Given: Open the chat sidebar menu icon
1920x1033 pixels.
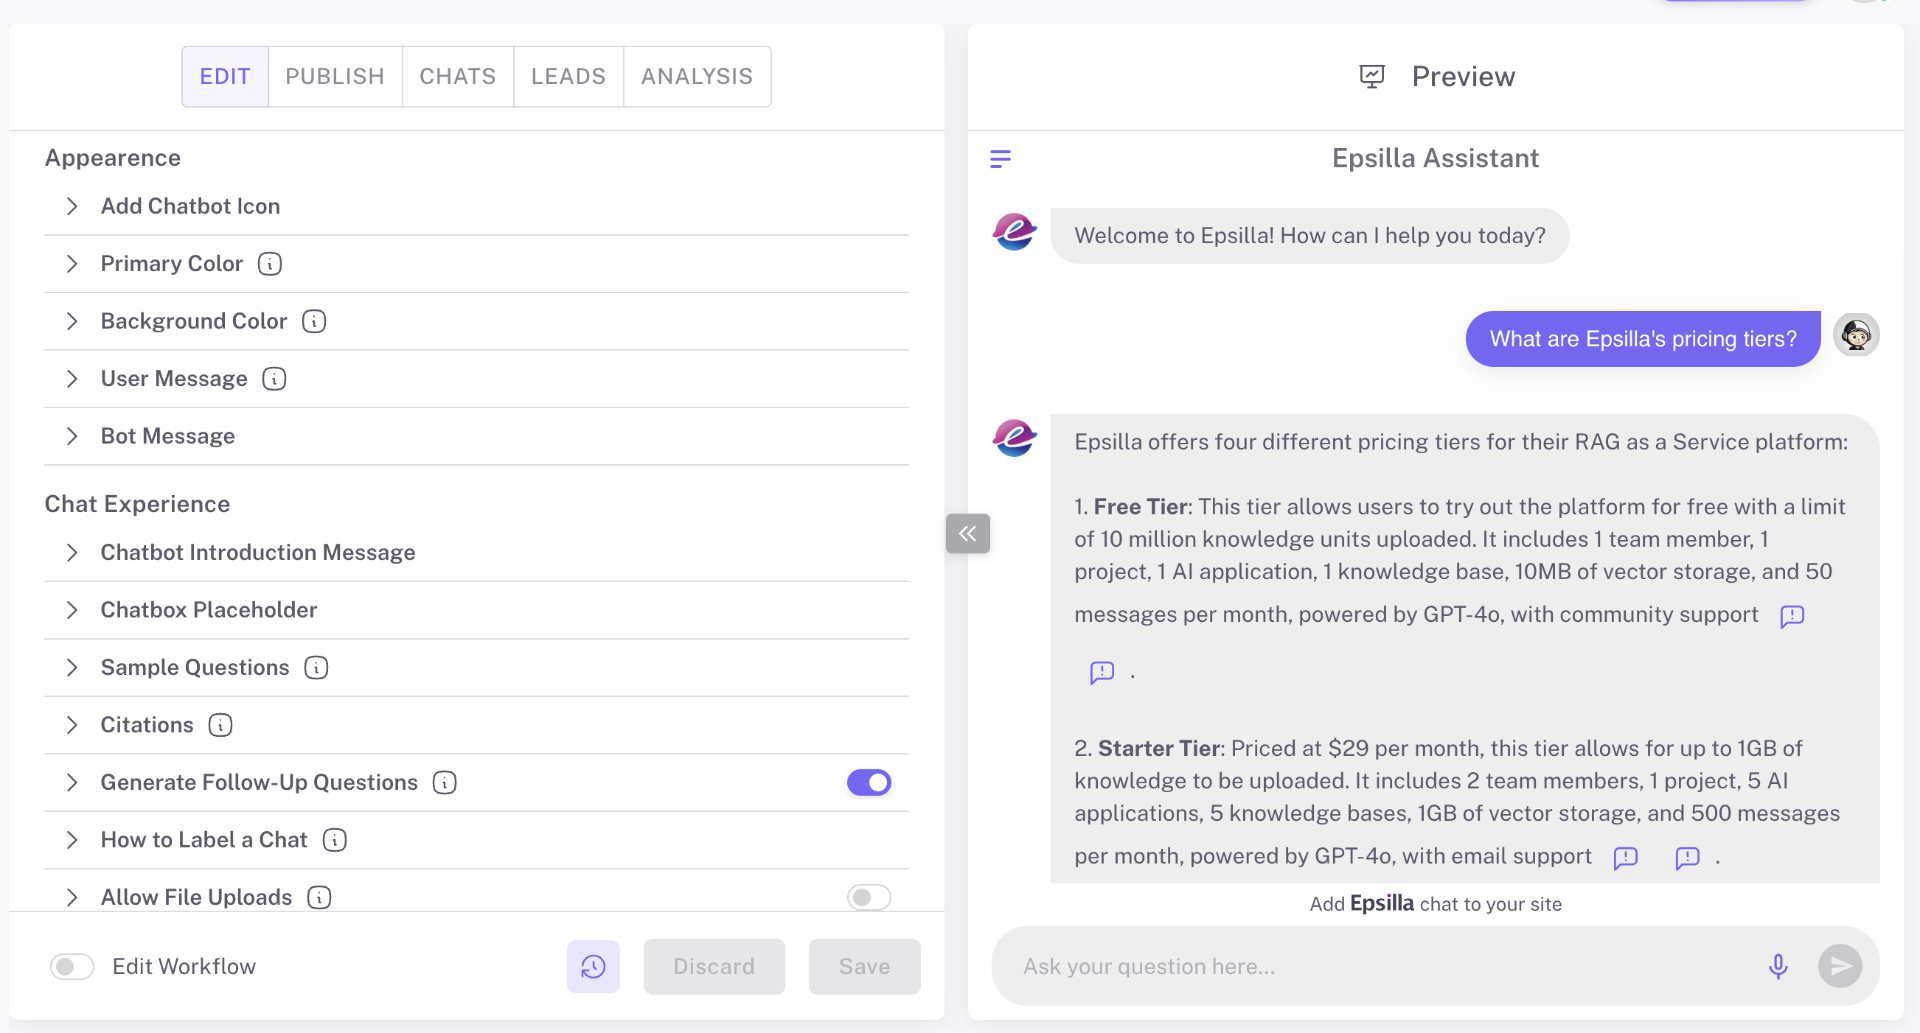Looking at the screenshot, I should (1000, 159).
